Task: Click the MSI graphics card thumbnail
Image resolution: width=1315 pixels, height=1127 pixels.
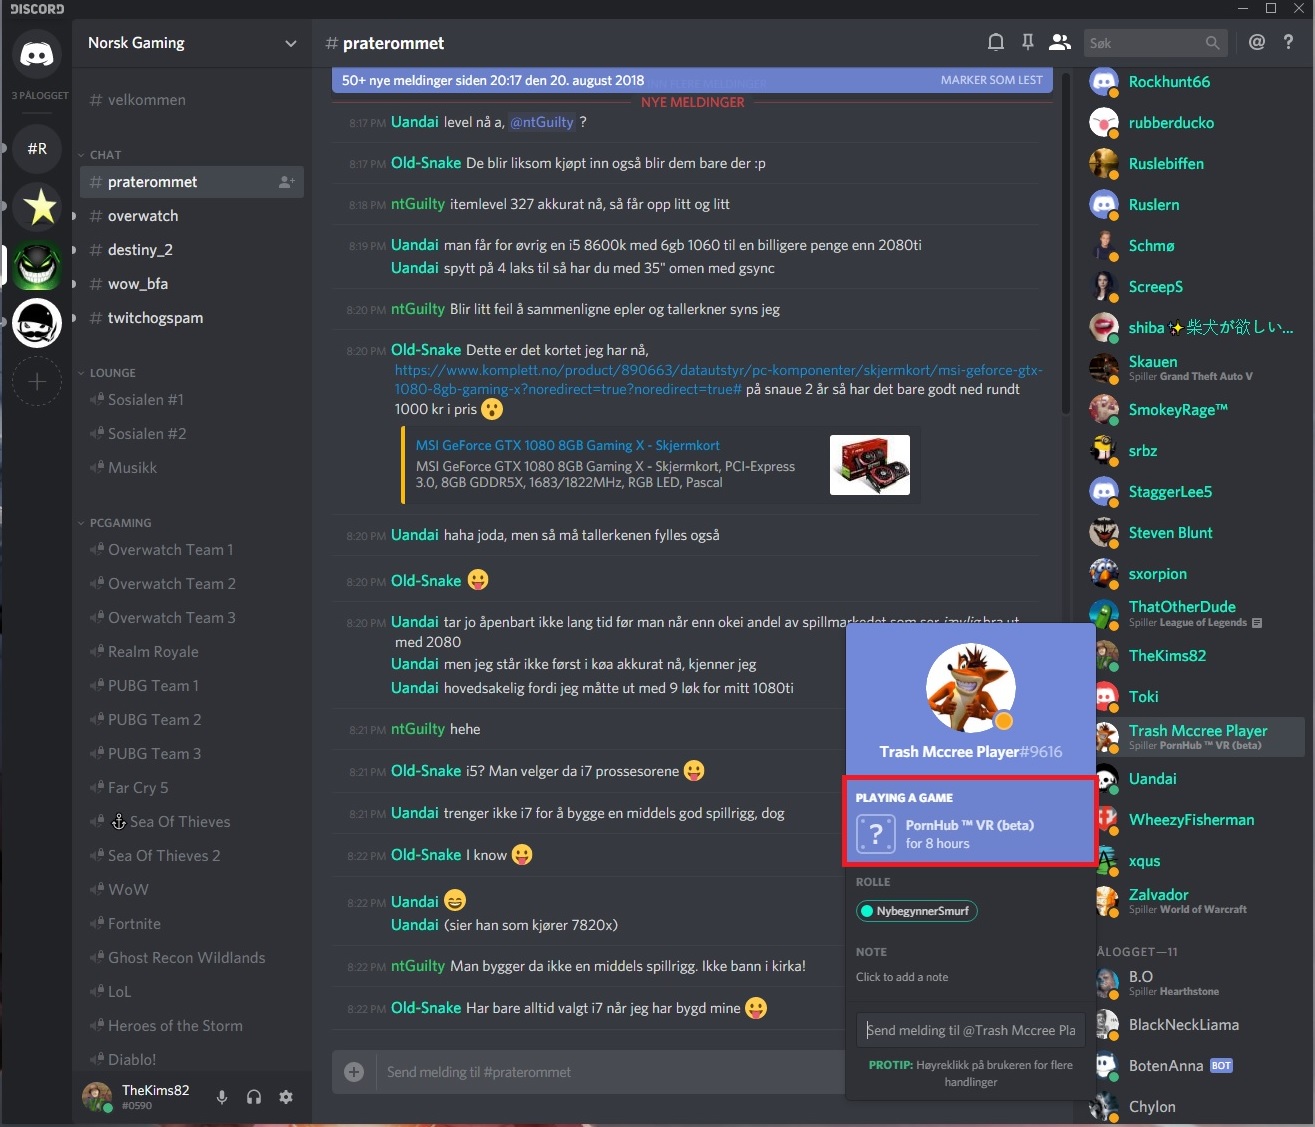Action: 870,465
